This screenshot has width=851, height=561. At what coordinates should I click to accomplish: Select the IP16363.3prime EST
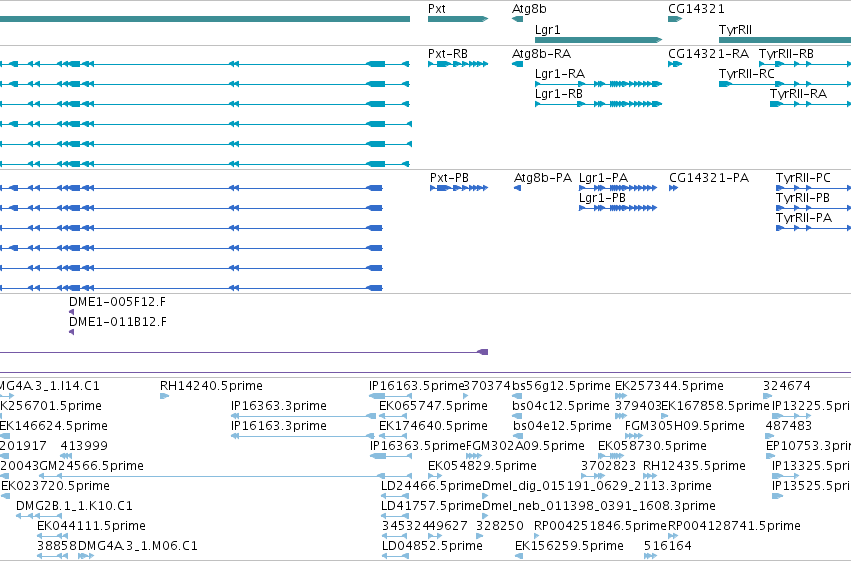(x=303, y=416)
